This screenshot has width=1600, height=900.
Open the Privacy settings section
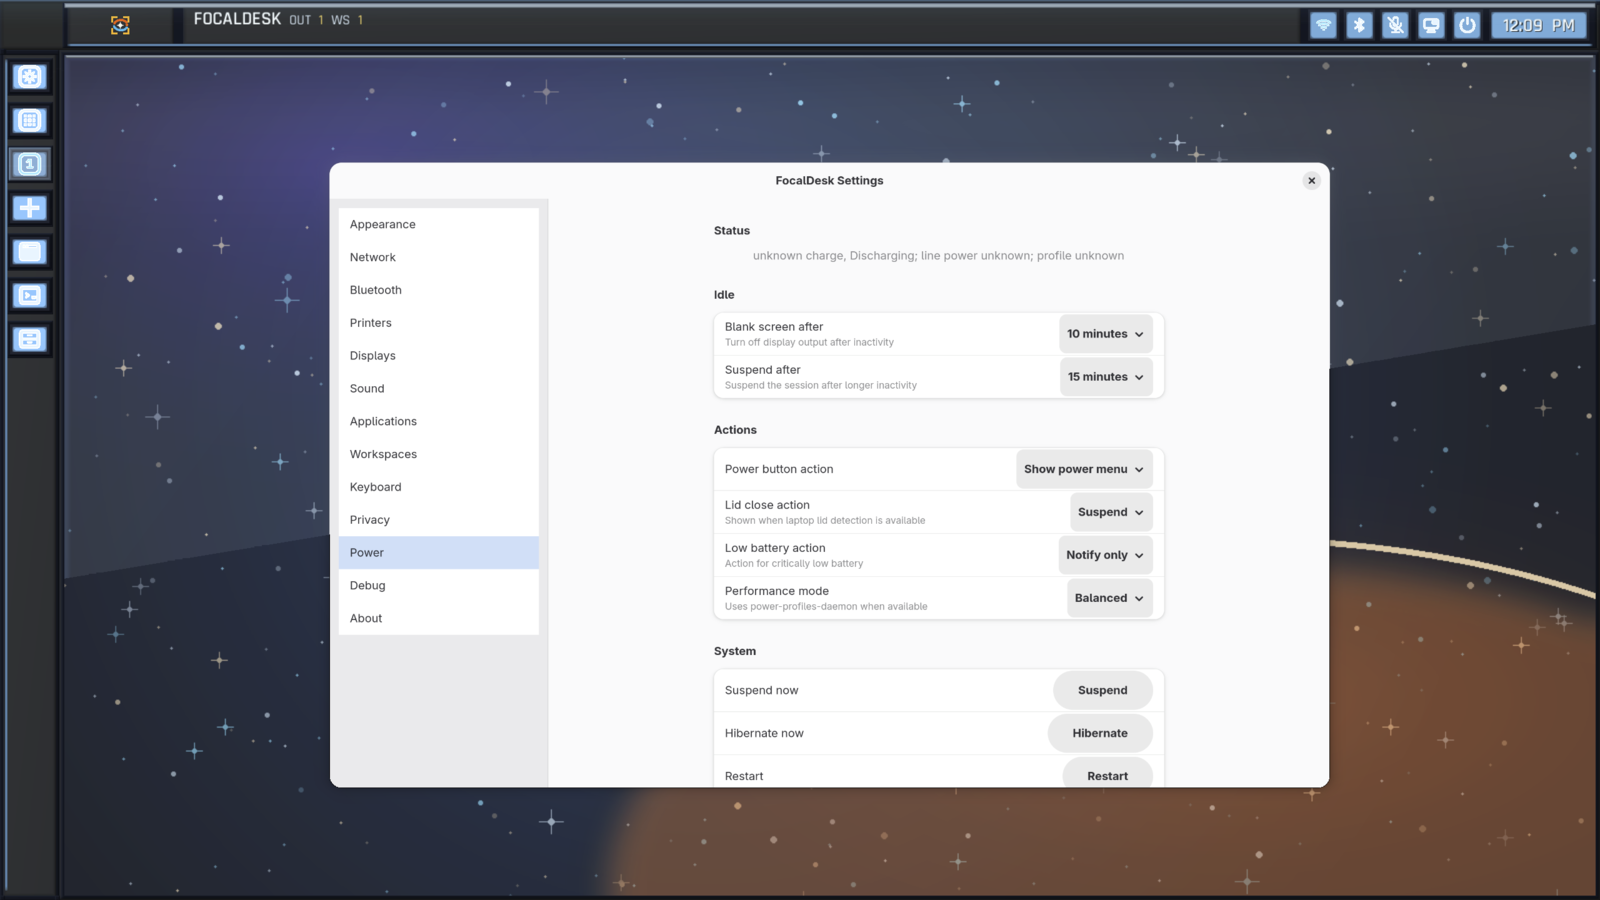pyautogui.click(x=439, y=520)
